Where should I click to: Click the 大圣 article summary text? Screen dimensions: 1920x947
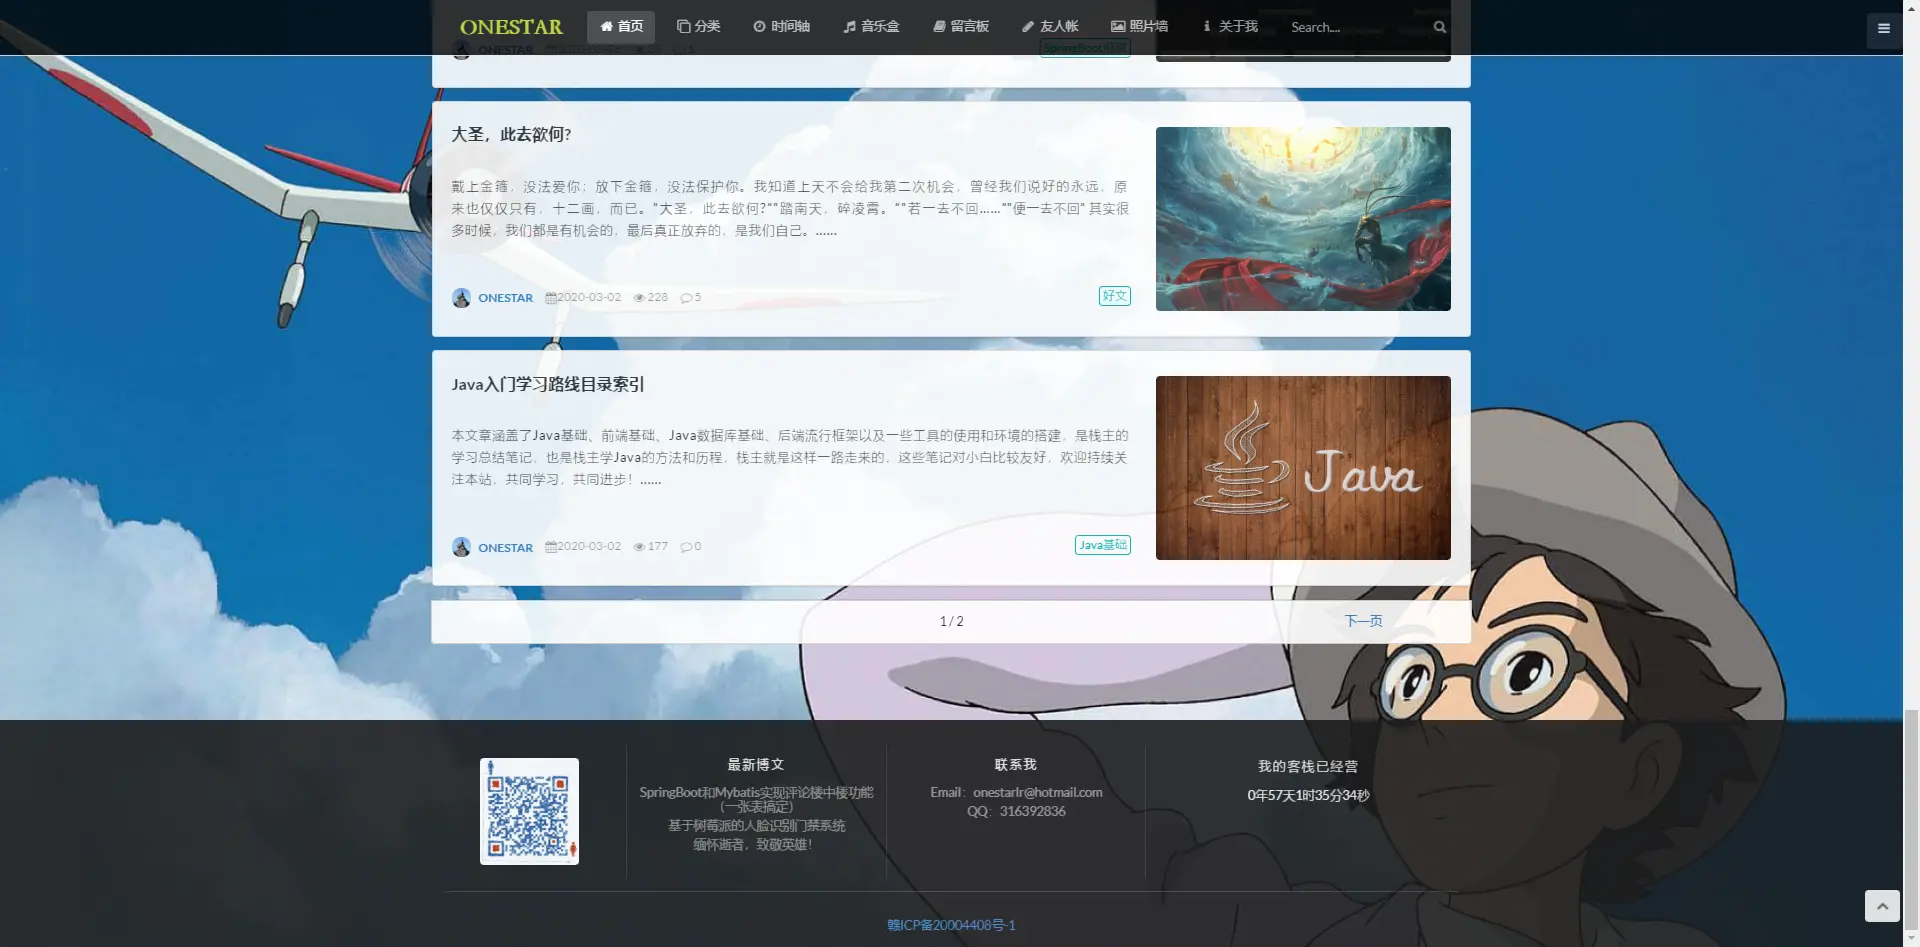(x=790, y=208)
